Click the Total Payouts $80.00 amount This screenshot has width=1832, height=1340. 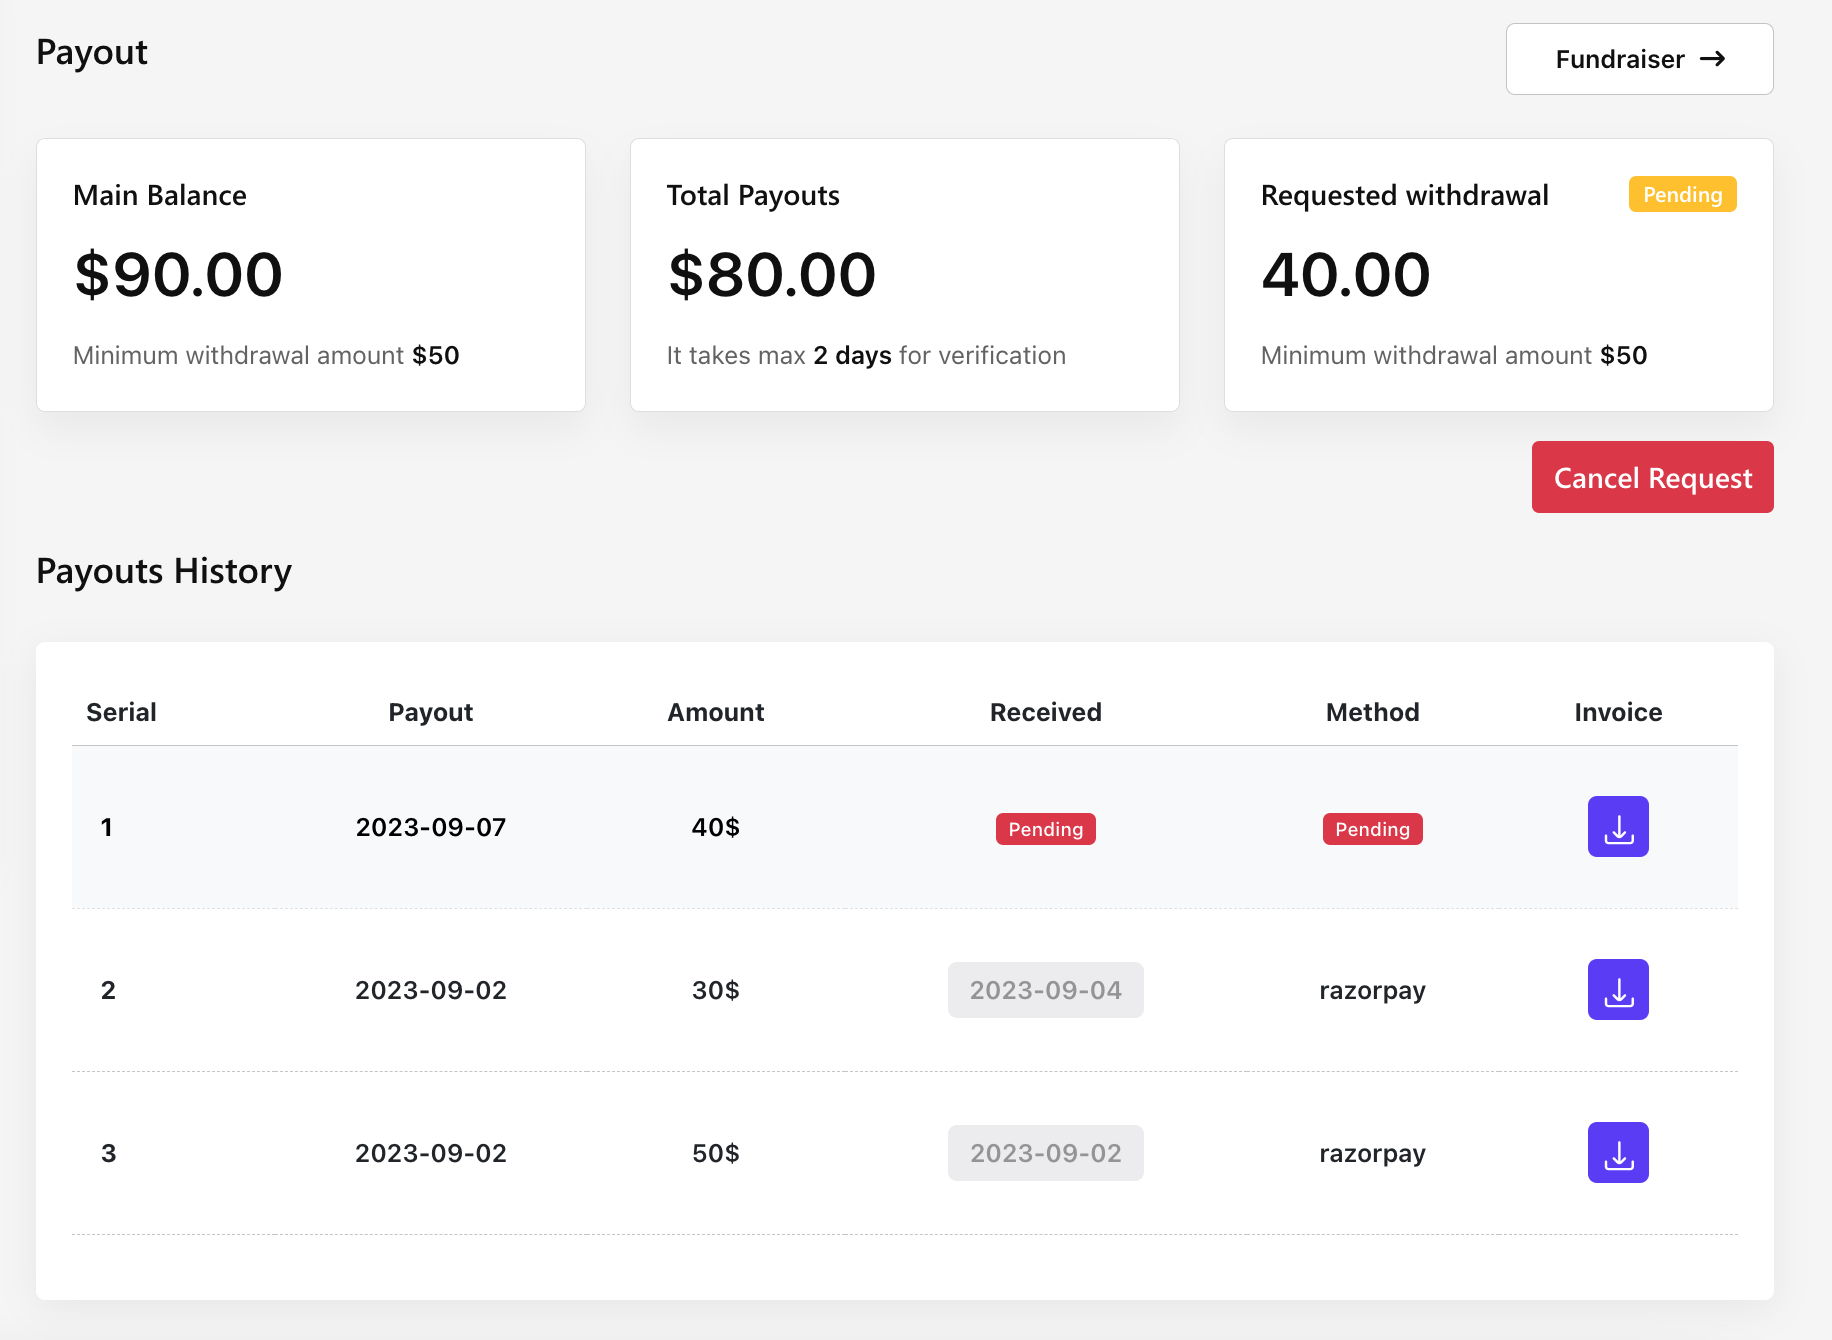[772, 275]
